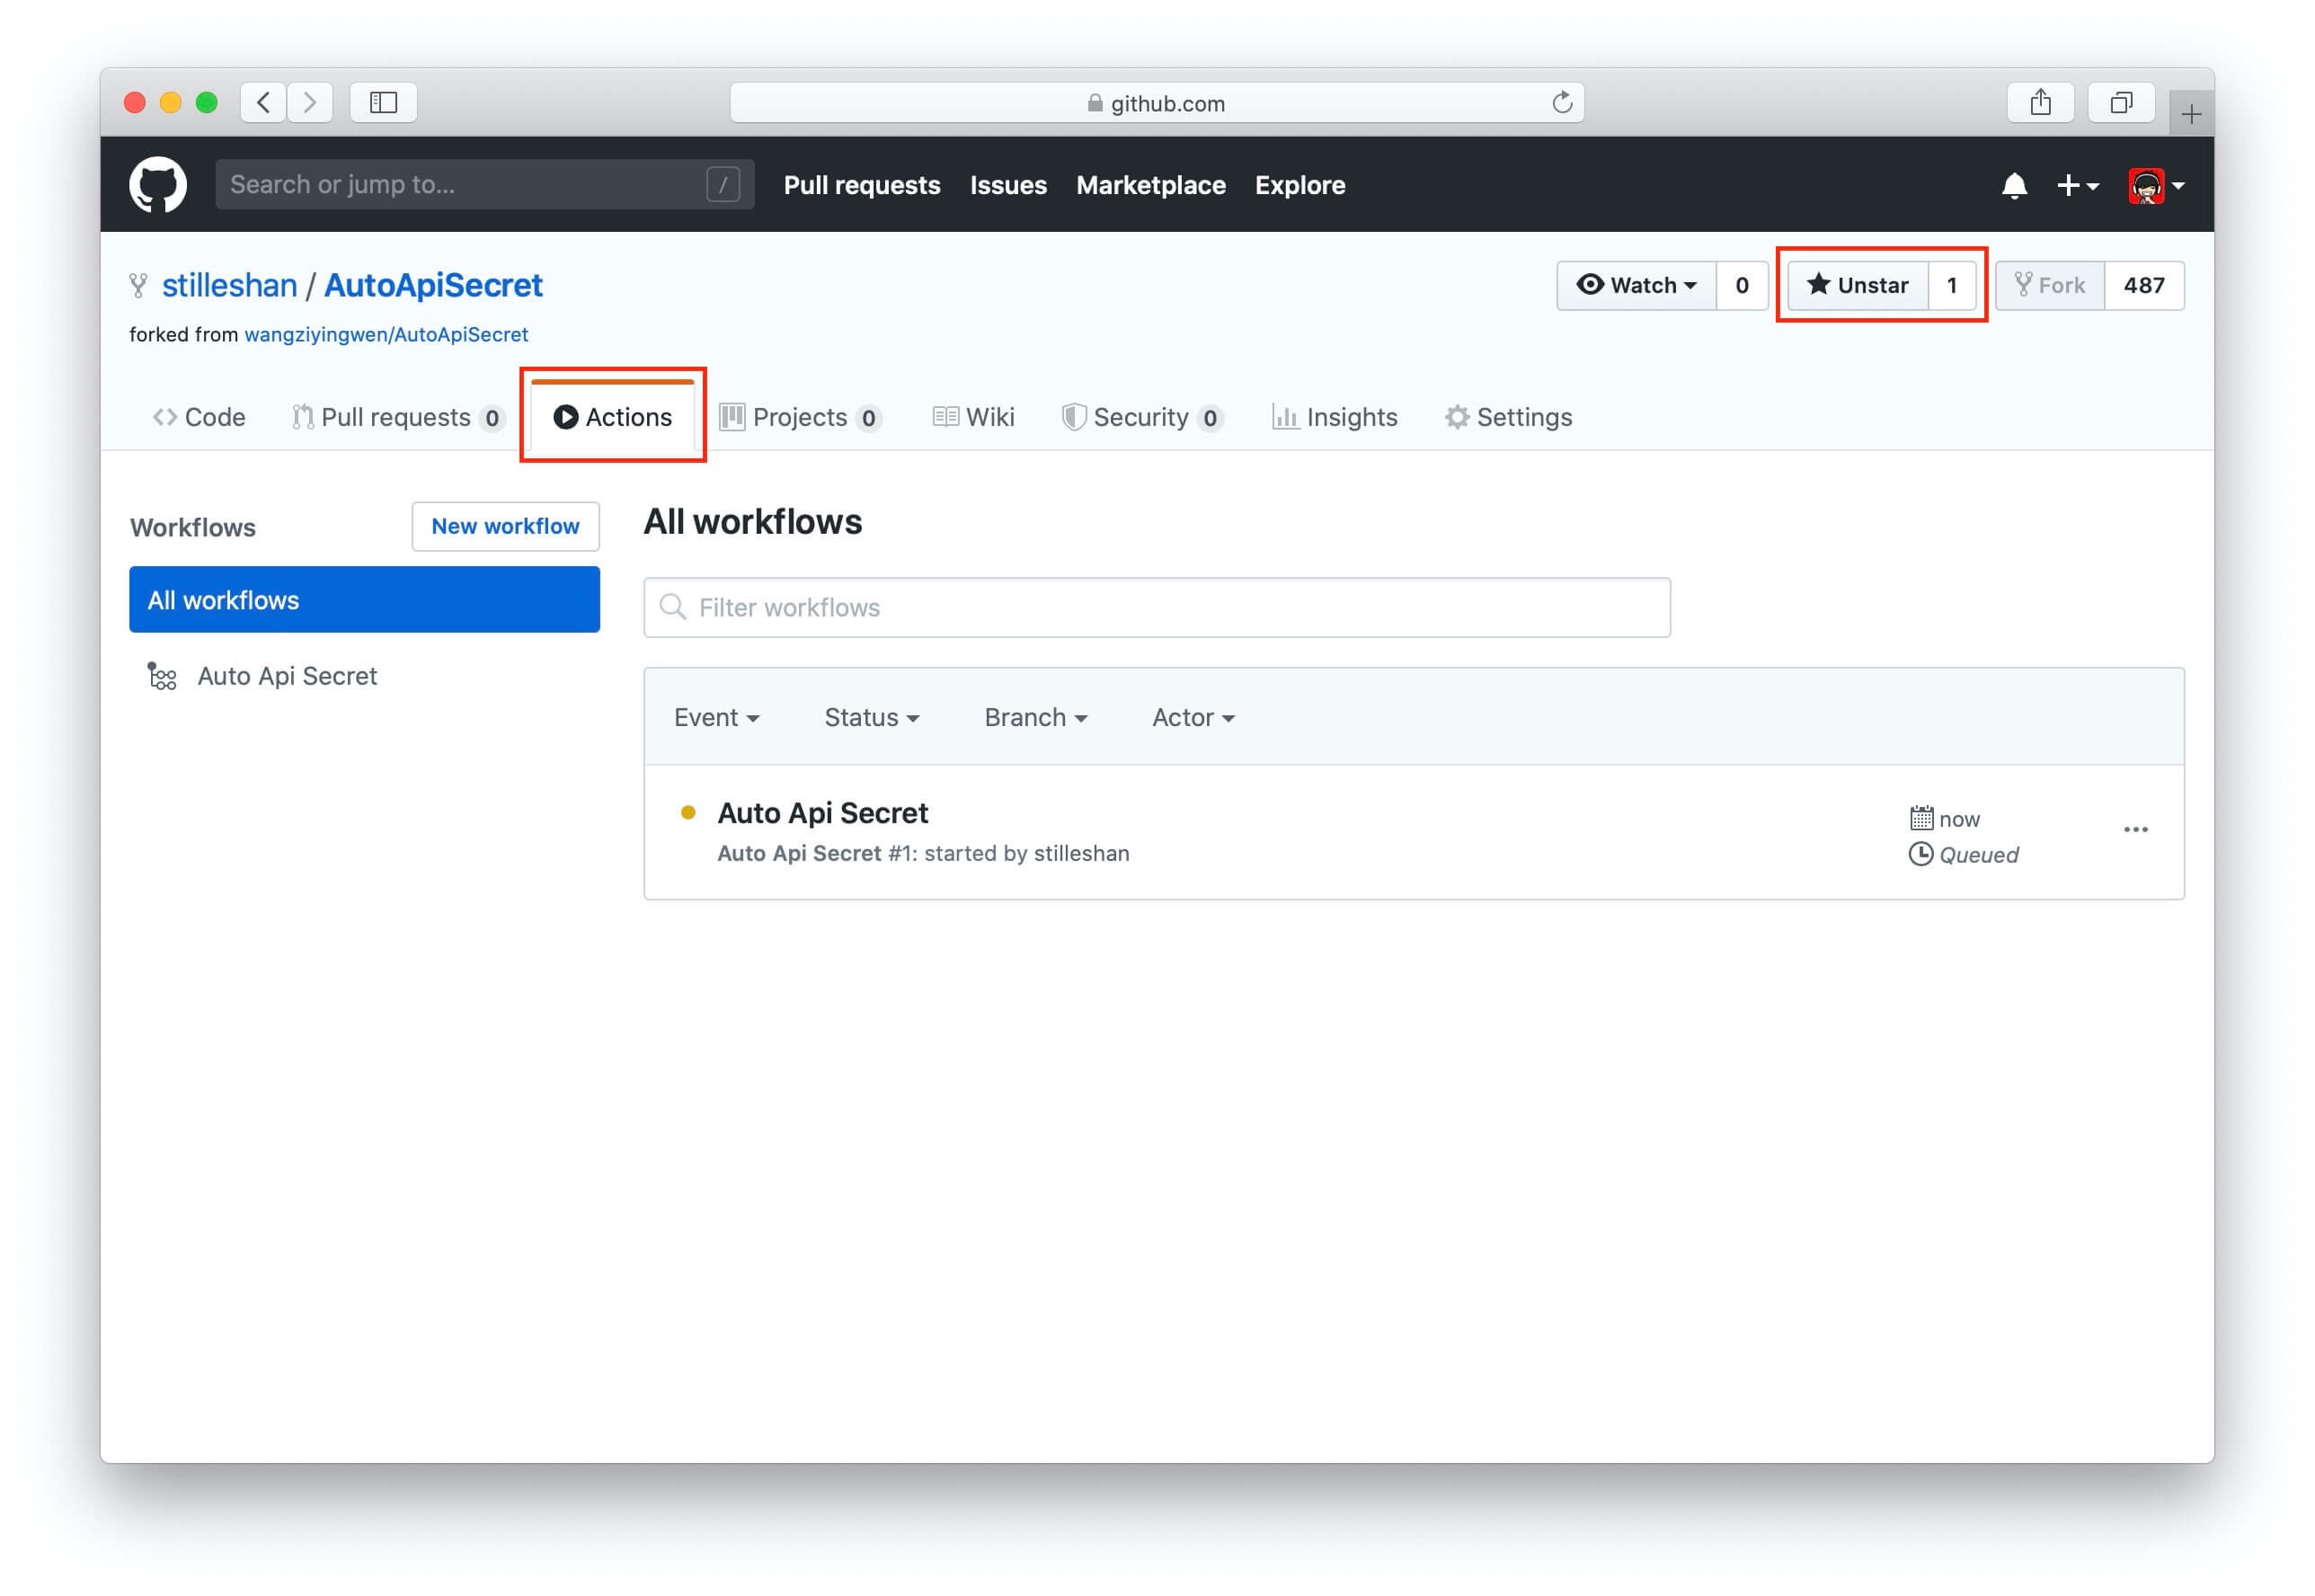Open Explore in top navigation
This screenshot has width=2315, height=1596.
(x=1300, y=185)
